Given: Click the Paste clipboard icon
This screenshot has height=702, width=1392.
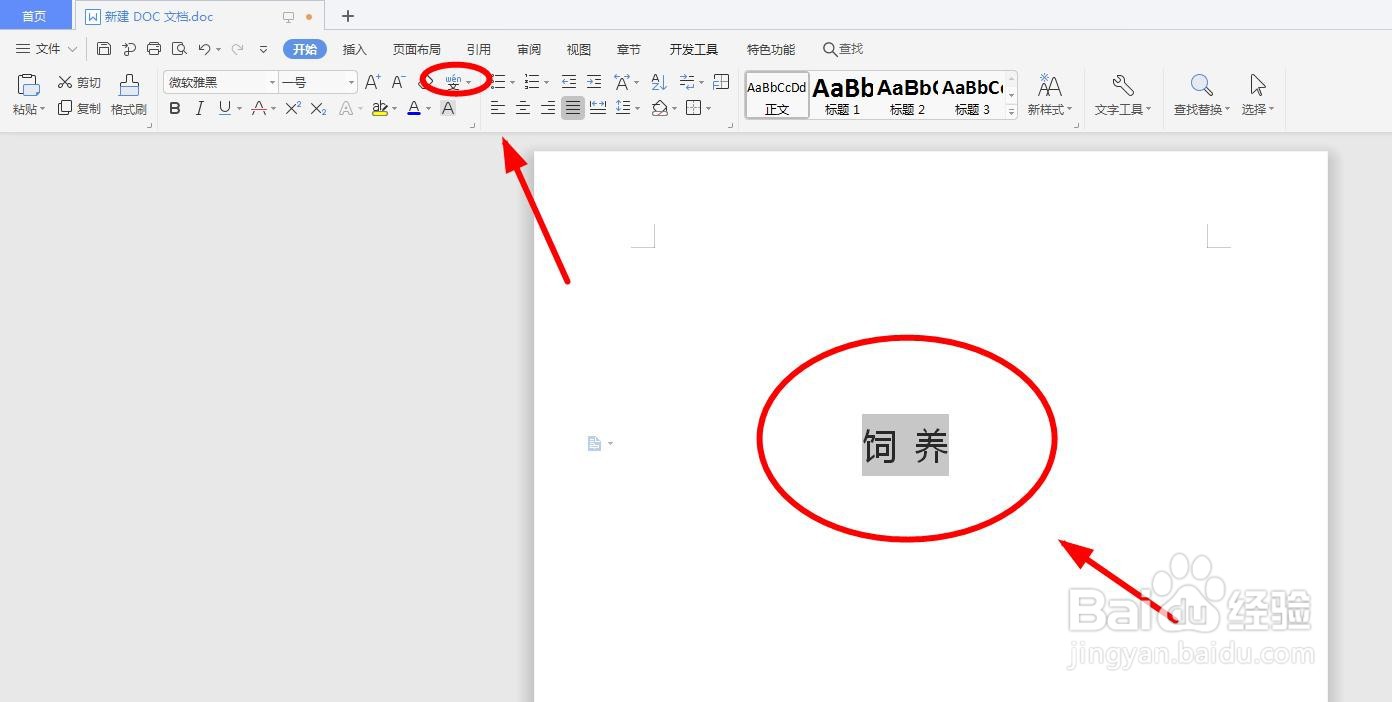Looking at the screenshot, I should click(29, 85).
